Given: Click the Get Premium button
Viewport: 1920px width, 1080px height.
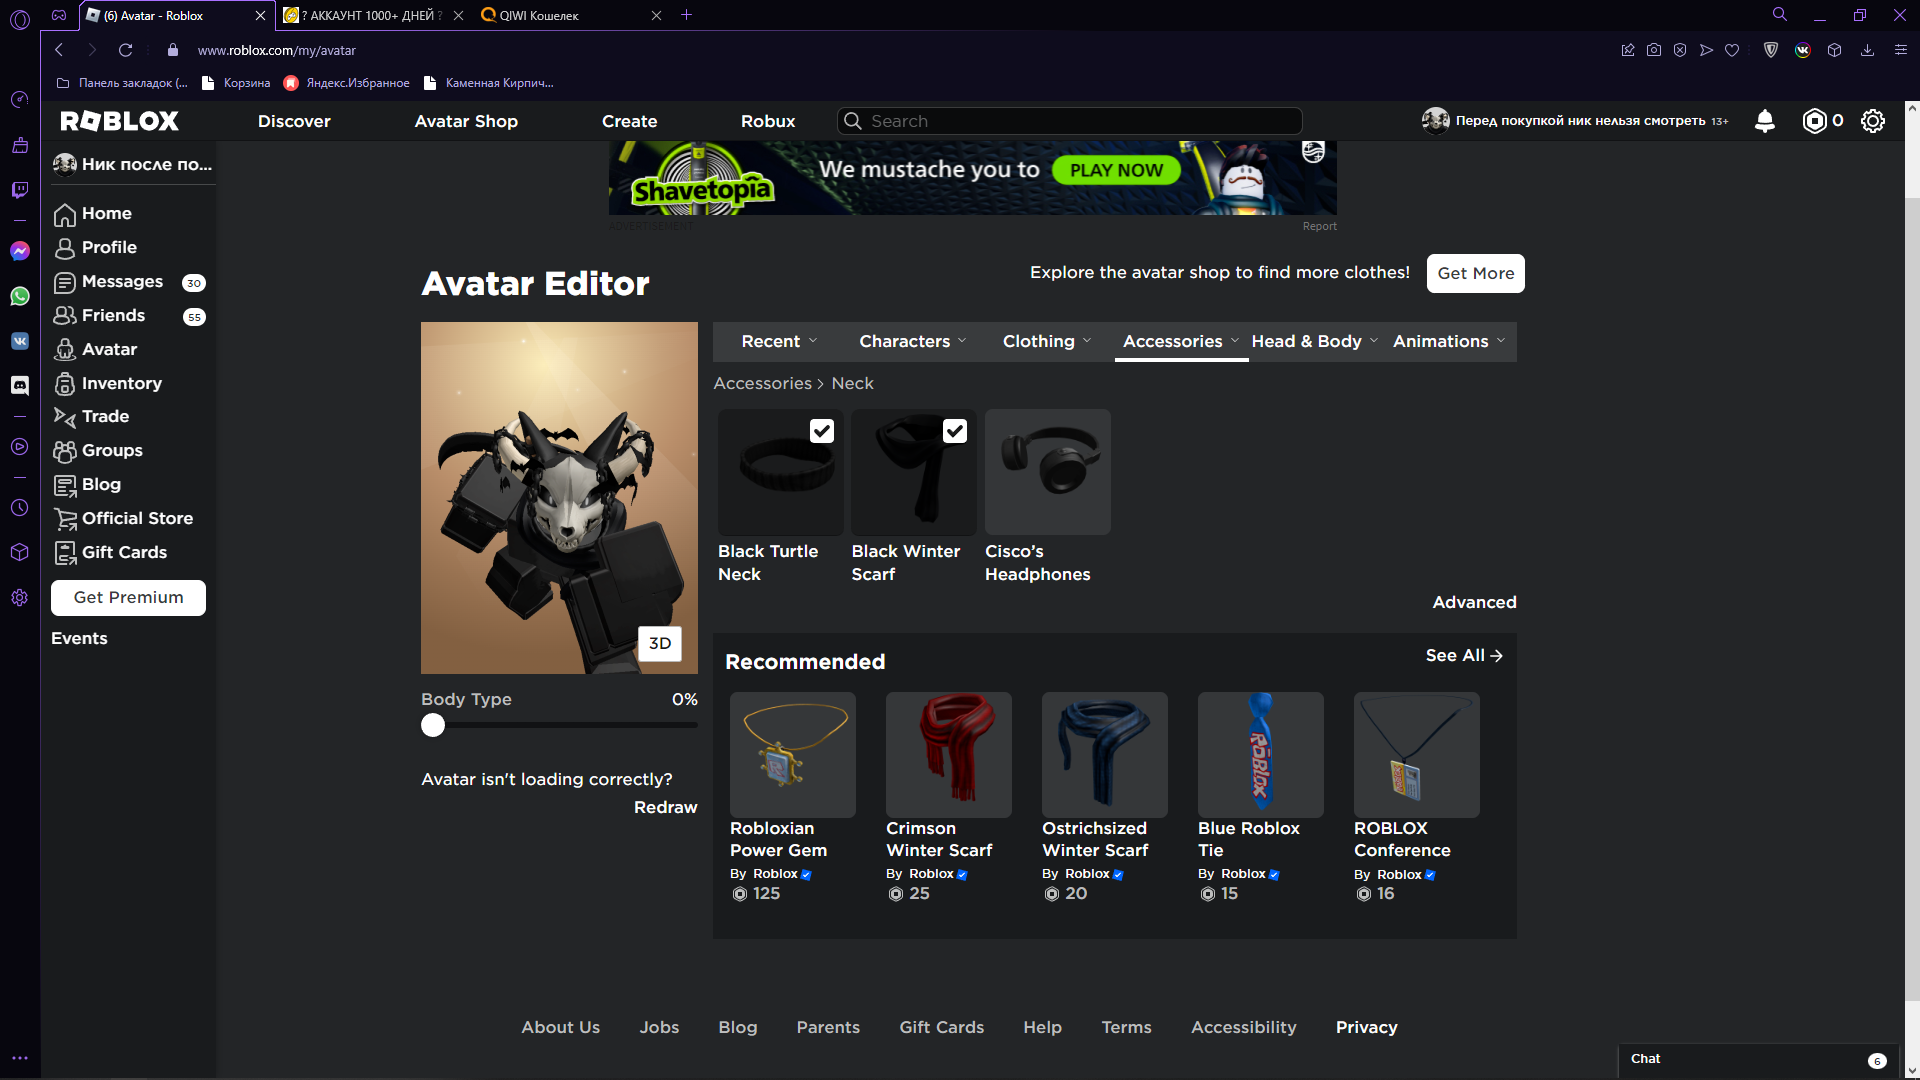Looking at the screenshot, I should click(x=129, y=598).
